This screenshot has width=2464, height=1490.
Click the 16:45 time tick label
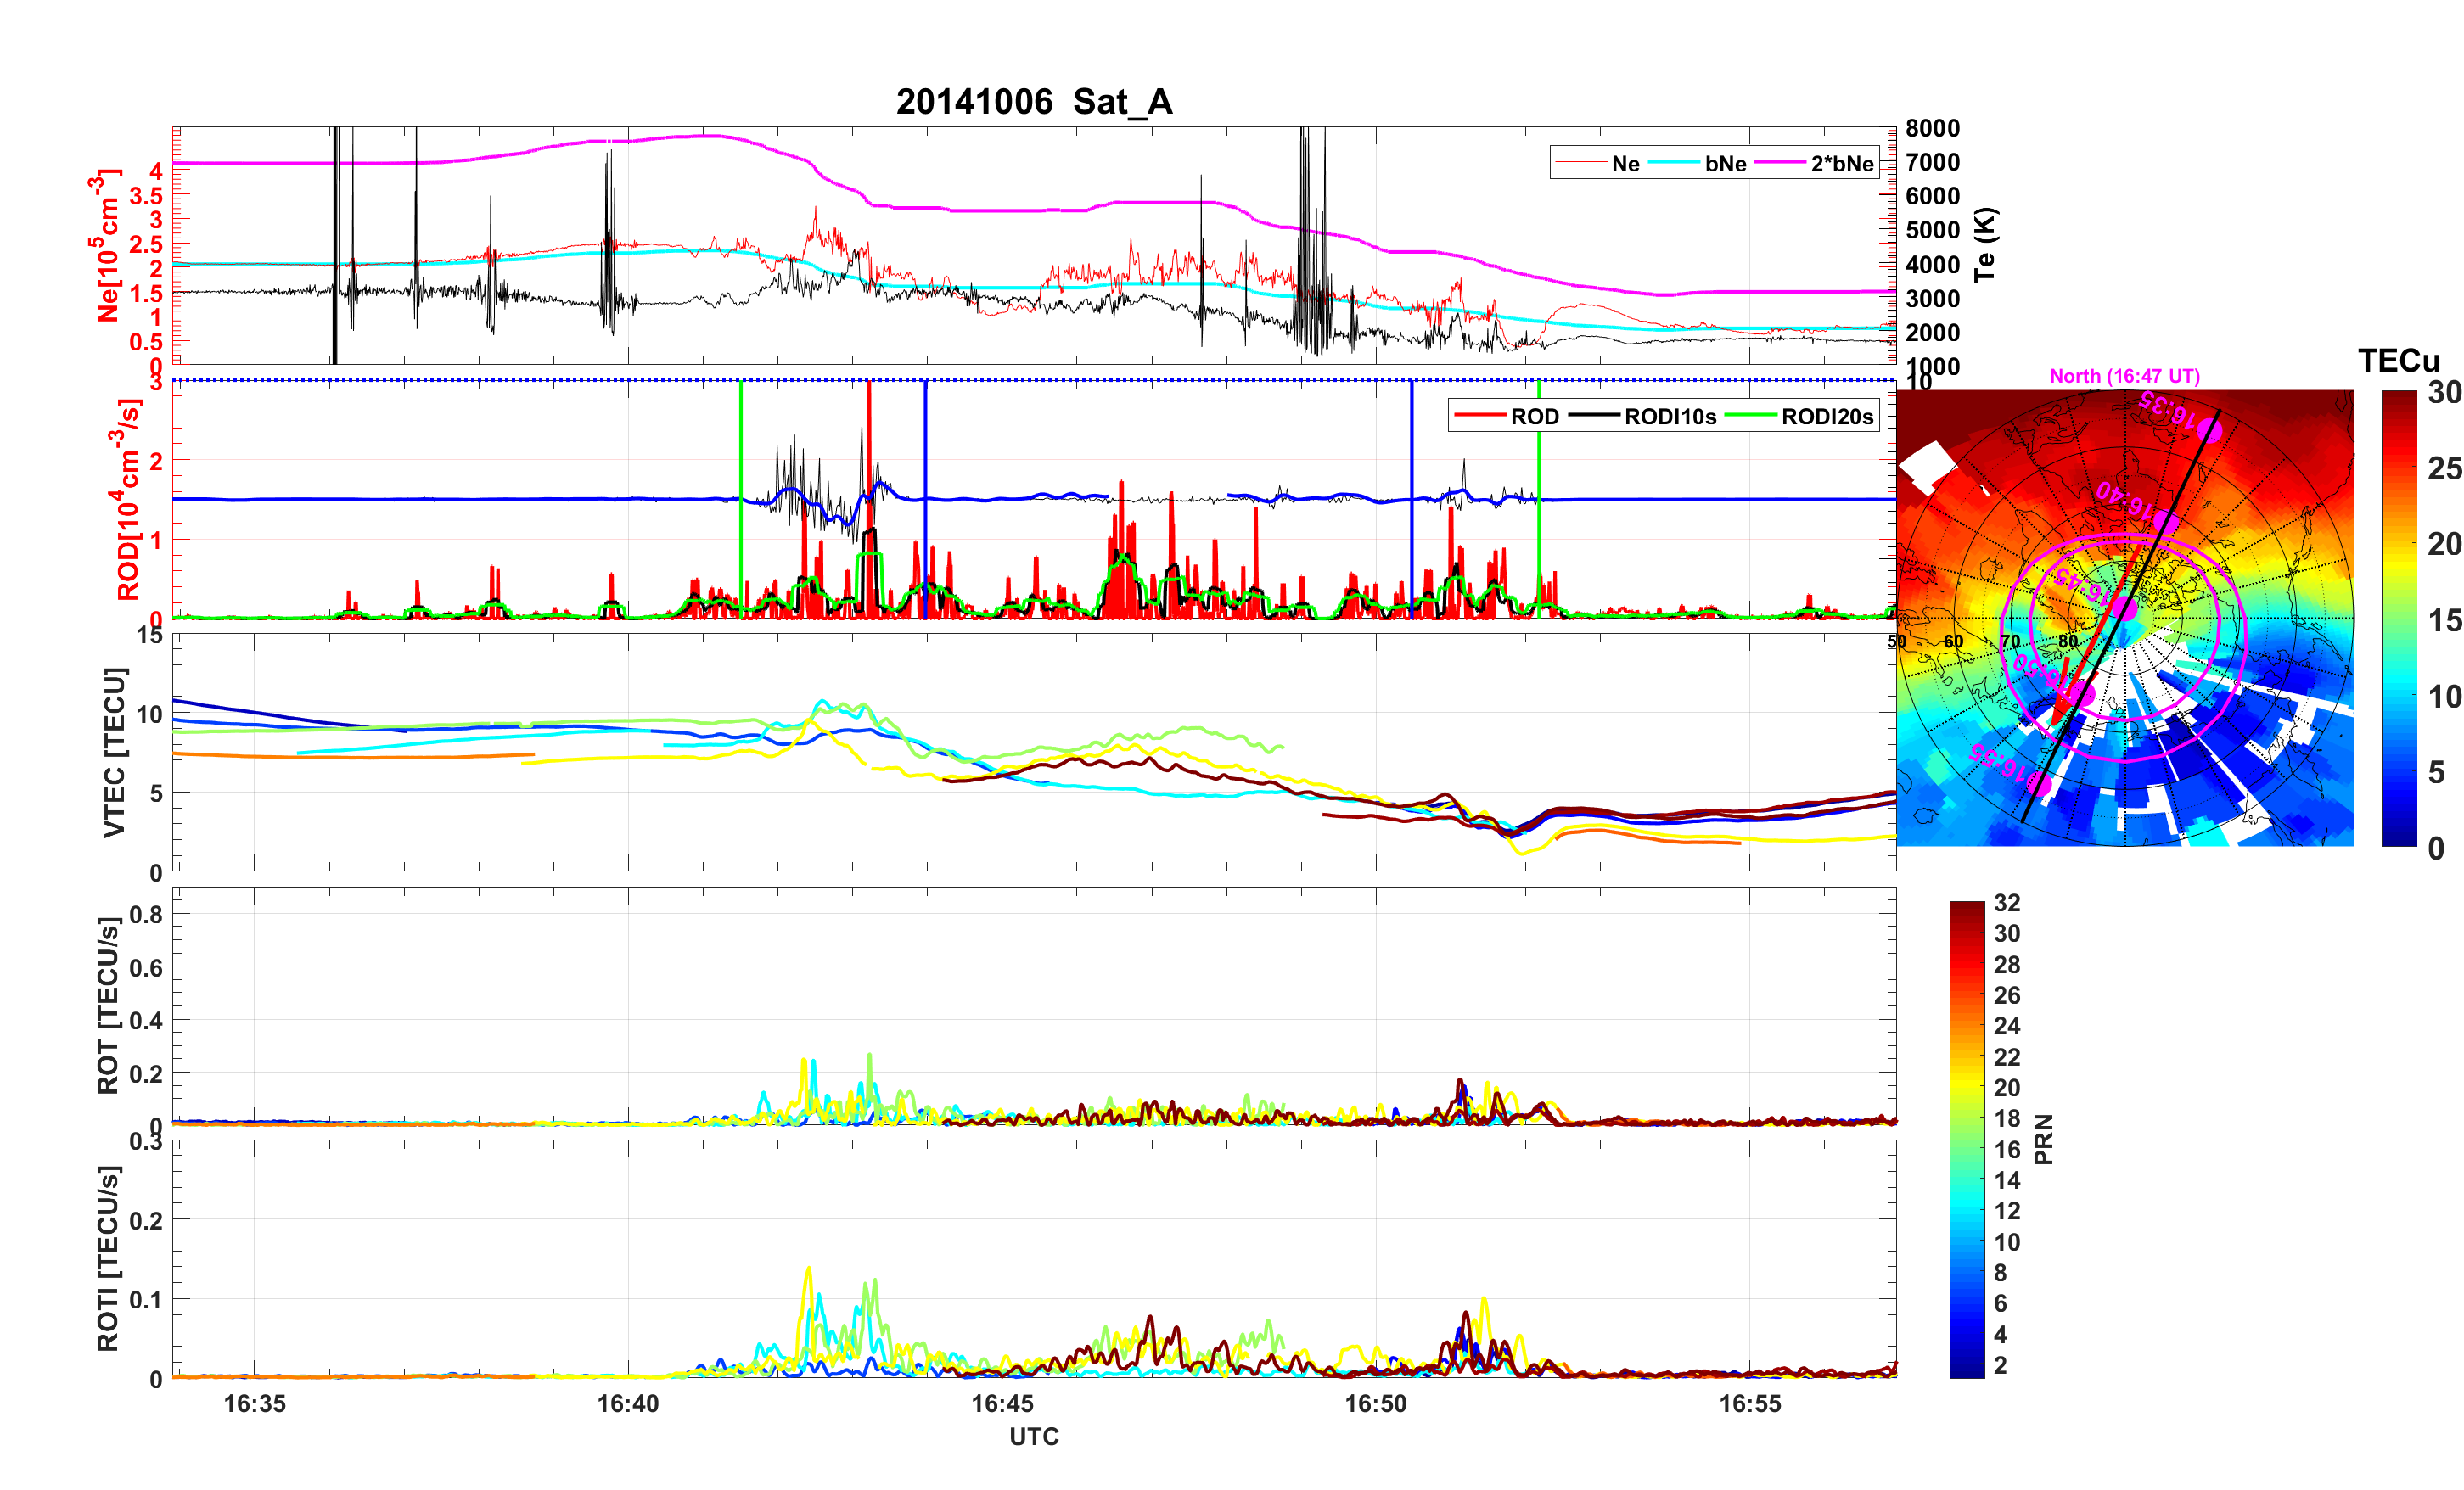[1002, 1403]
